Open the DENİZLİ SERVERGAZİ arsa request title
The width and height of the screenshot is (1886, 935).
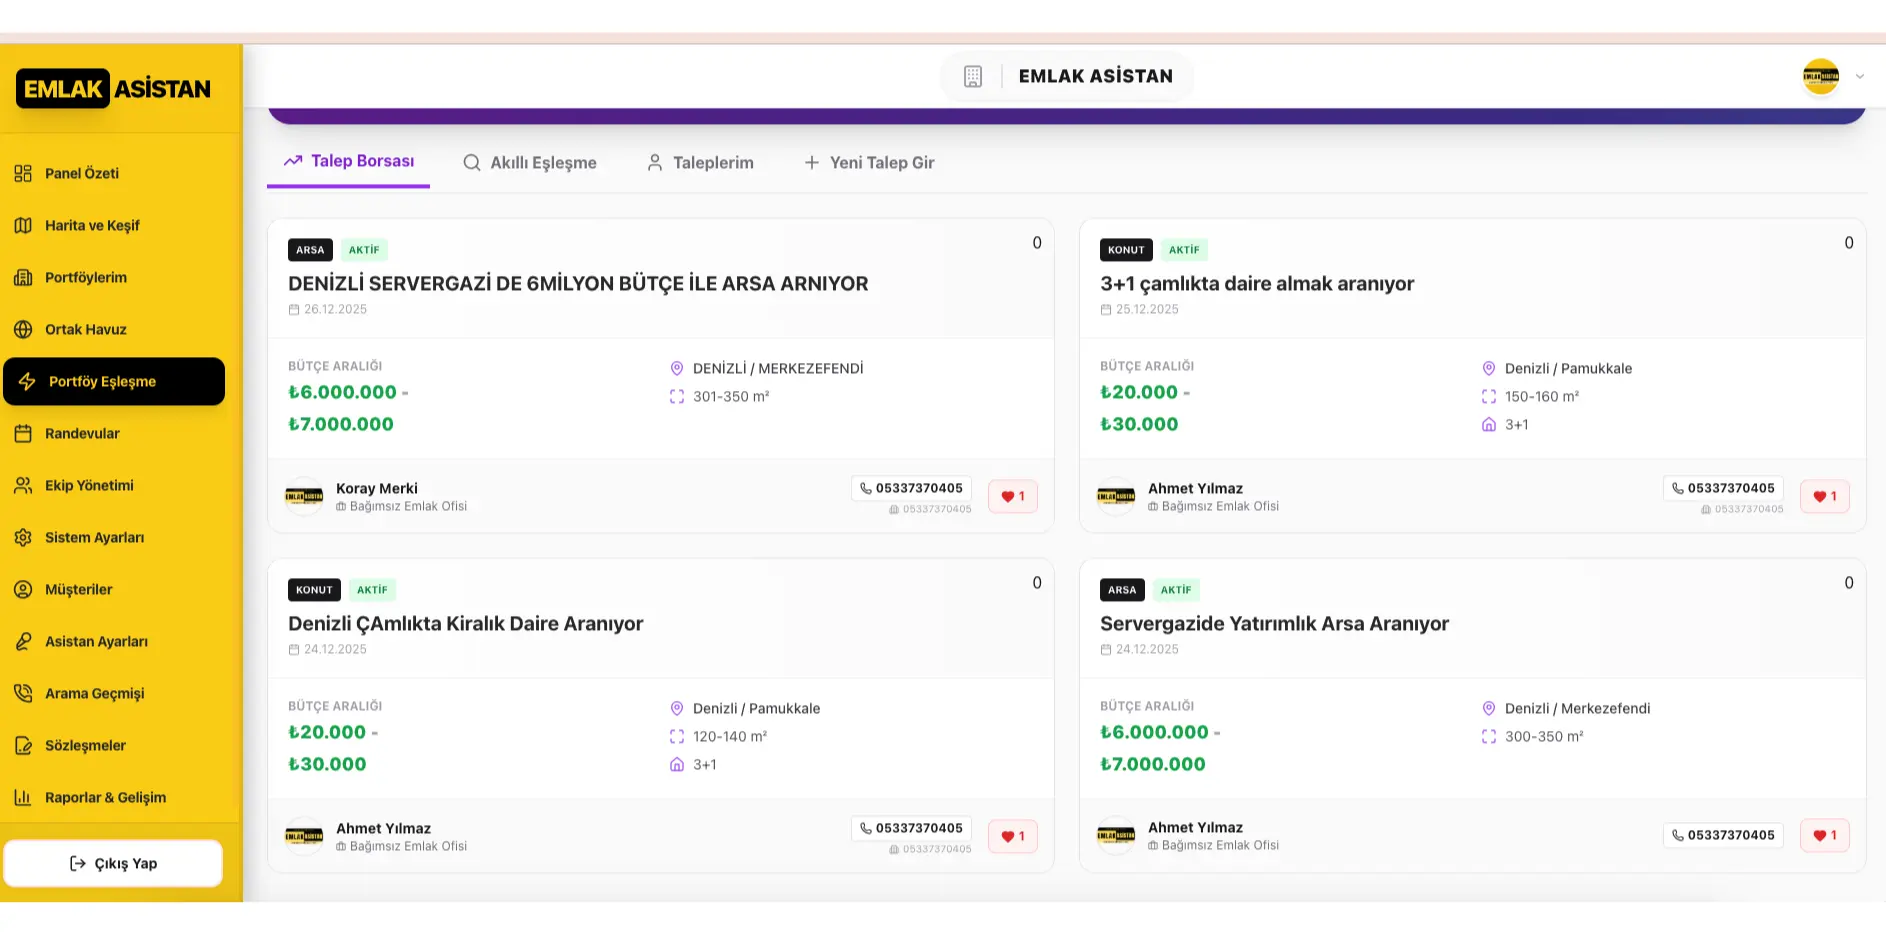coord(578,283)
